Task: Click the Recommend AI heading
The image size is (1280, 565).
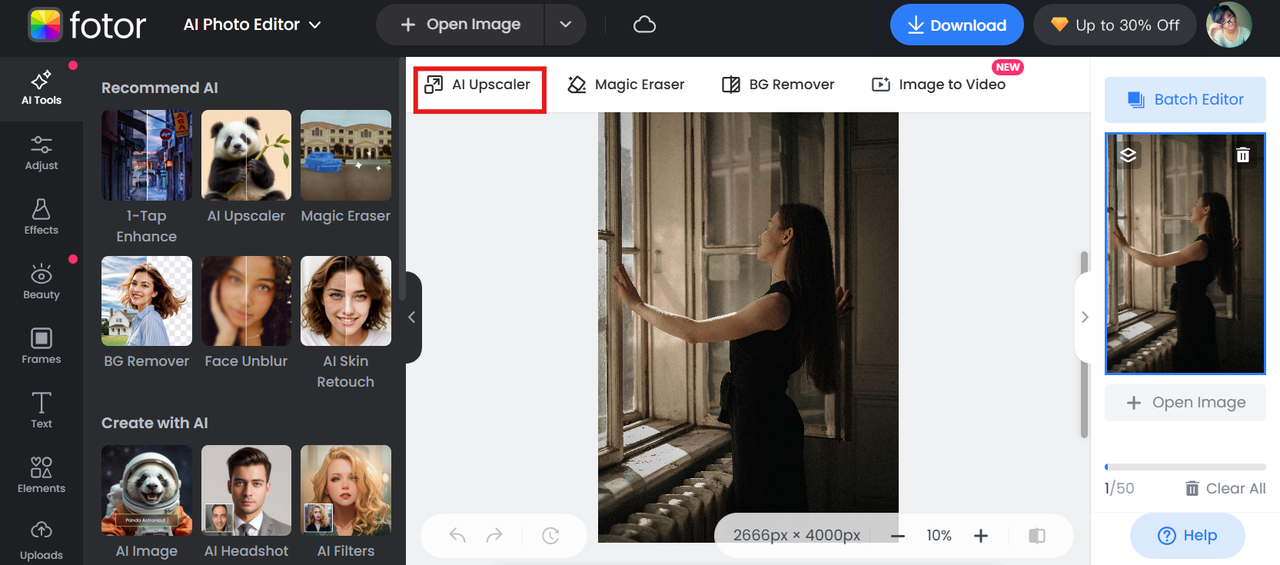Action: tap(159, 88)
